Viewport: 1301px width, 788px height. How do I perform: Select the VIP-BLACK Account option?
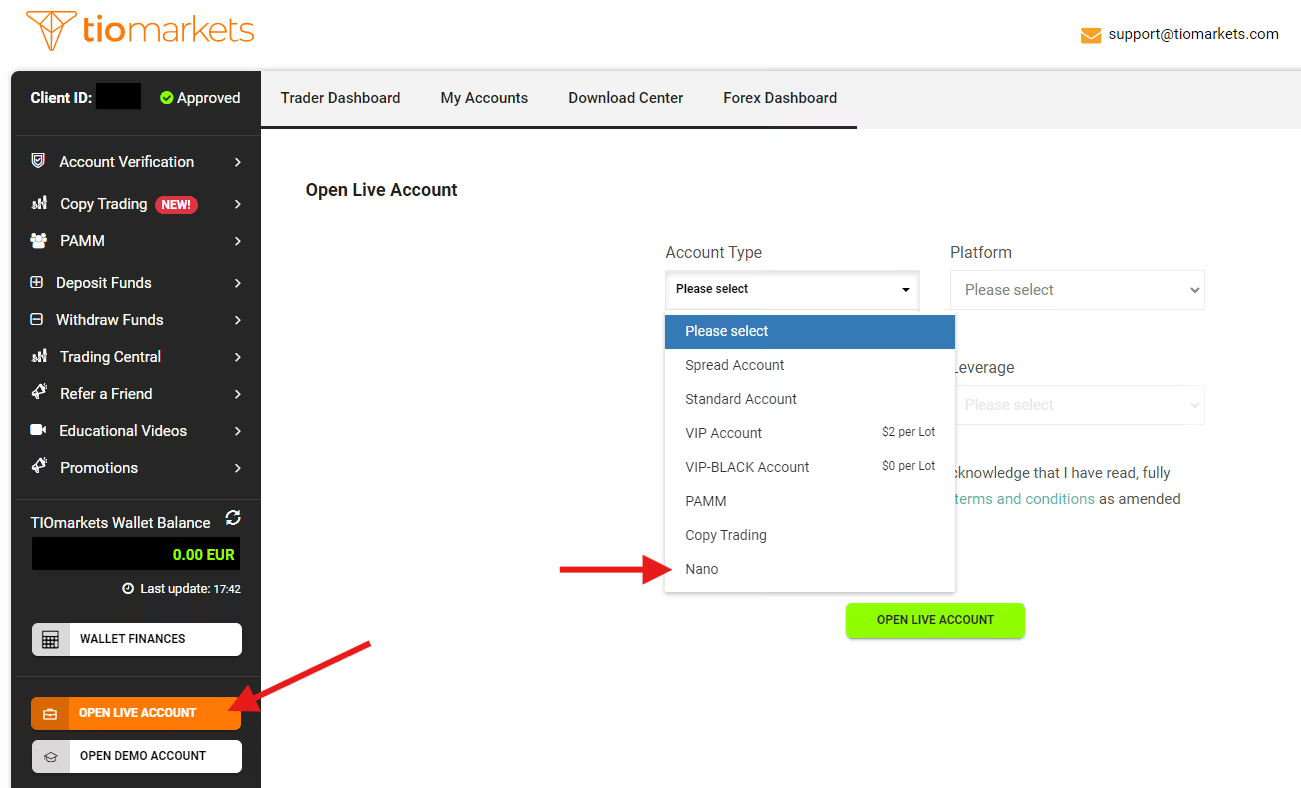746,466
